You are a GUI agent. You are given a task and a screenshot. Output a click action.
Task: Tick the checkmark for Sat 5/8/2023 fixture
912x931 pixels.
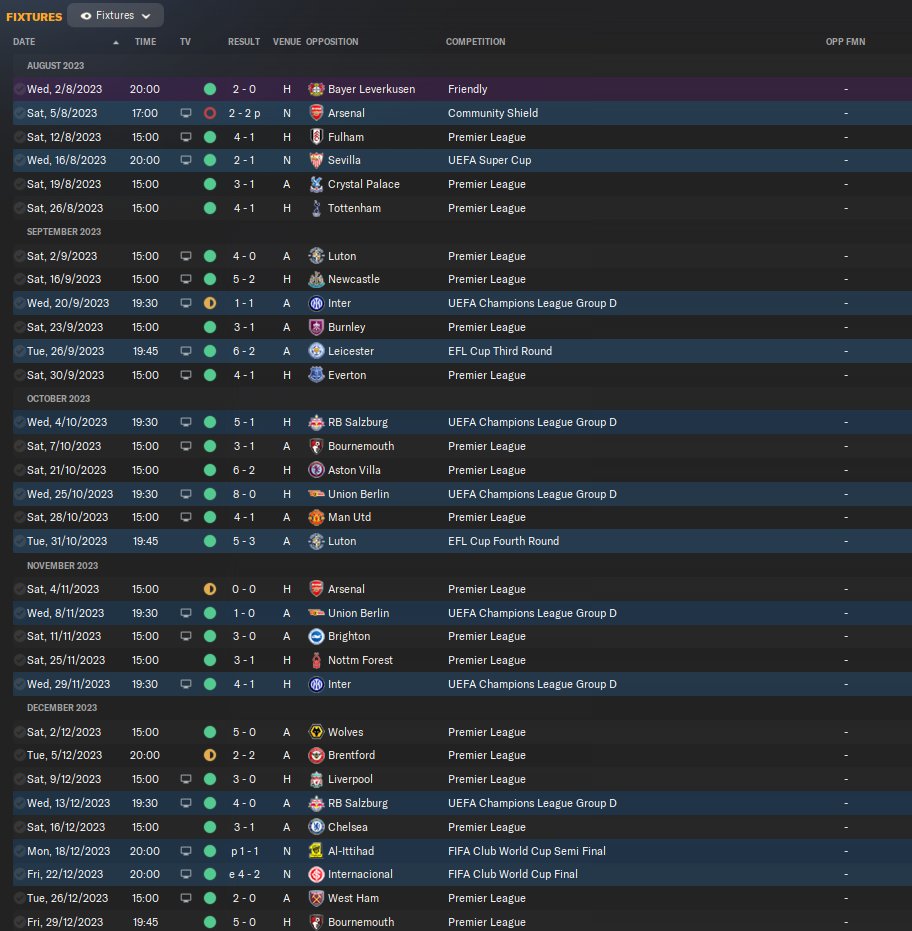click(x=20, y=113)
